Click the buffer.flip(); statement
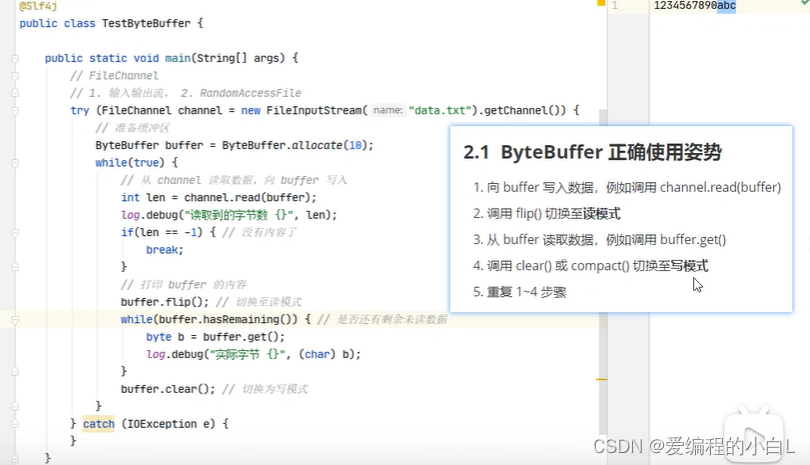Viewport: 810px width, 465px height. coord(165,302)
